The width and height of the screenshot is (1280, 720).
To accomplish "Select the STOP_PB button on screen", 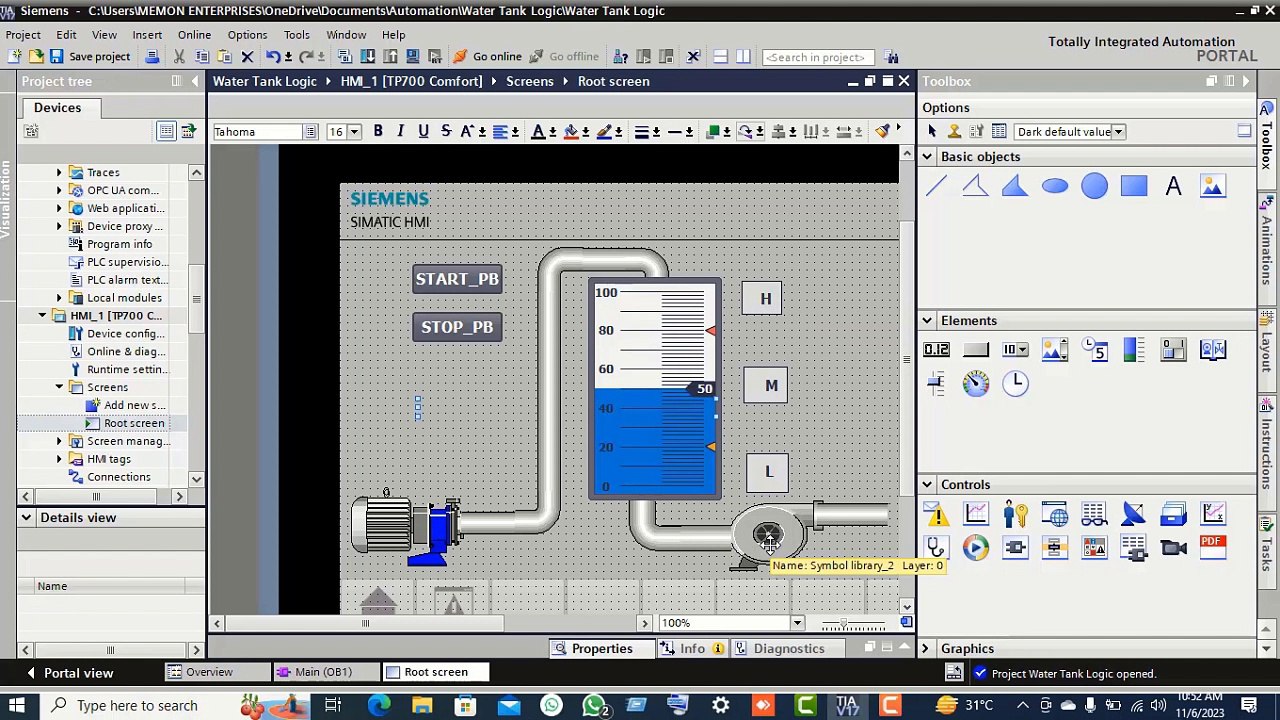I will [x=457, y=327].
